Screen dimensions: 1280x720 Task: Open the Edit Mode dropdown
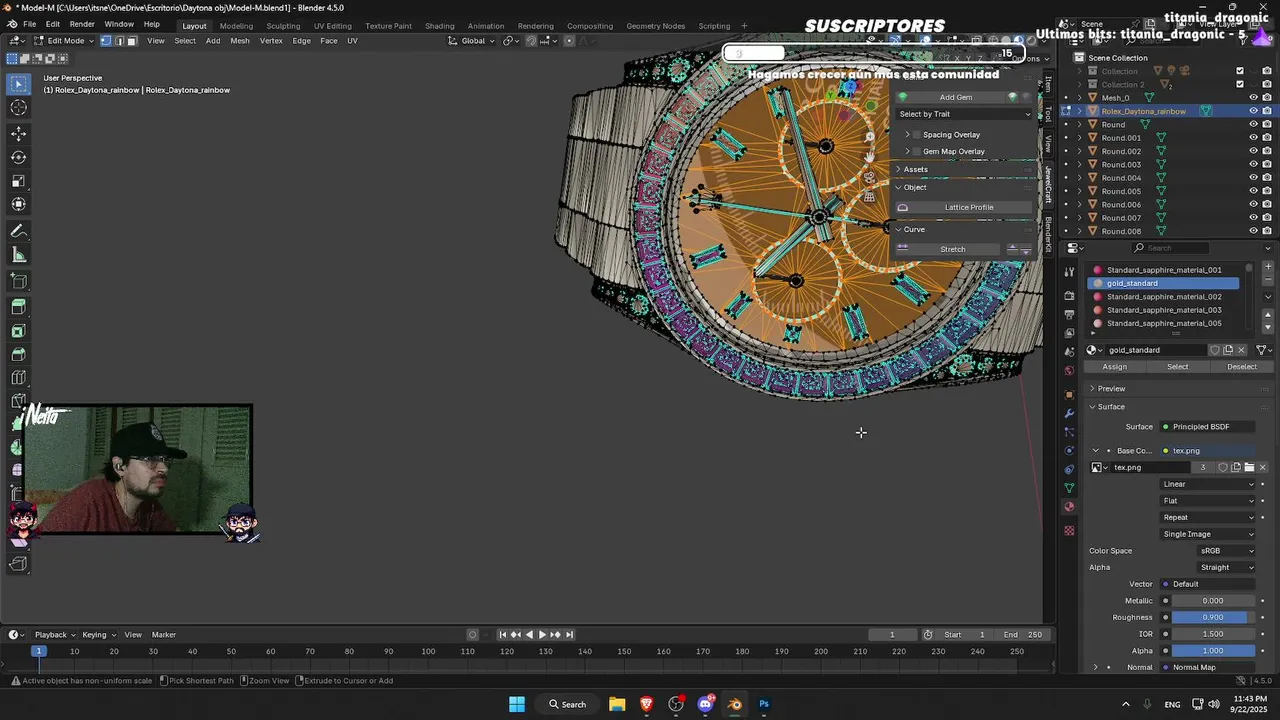(64, 41)
